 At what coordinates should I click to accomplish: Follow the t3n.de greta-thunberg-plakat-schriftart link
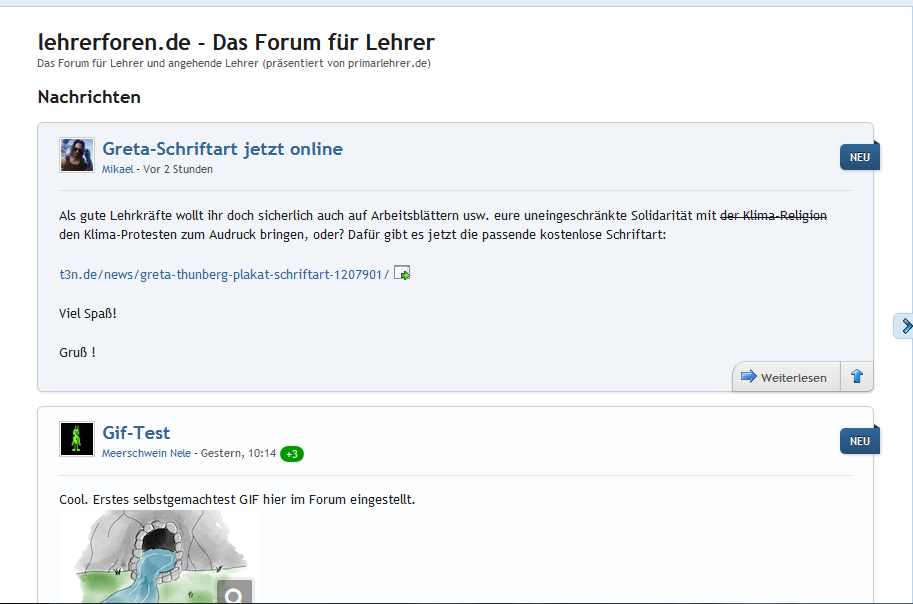[224, 274]
